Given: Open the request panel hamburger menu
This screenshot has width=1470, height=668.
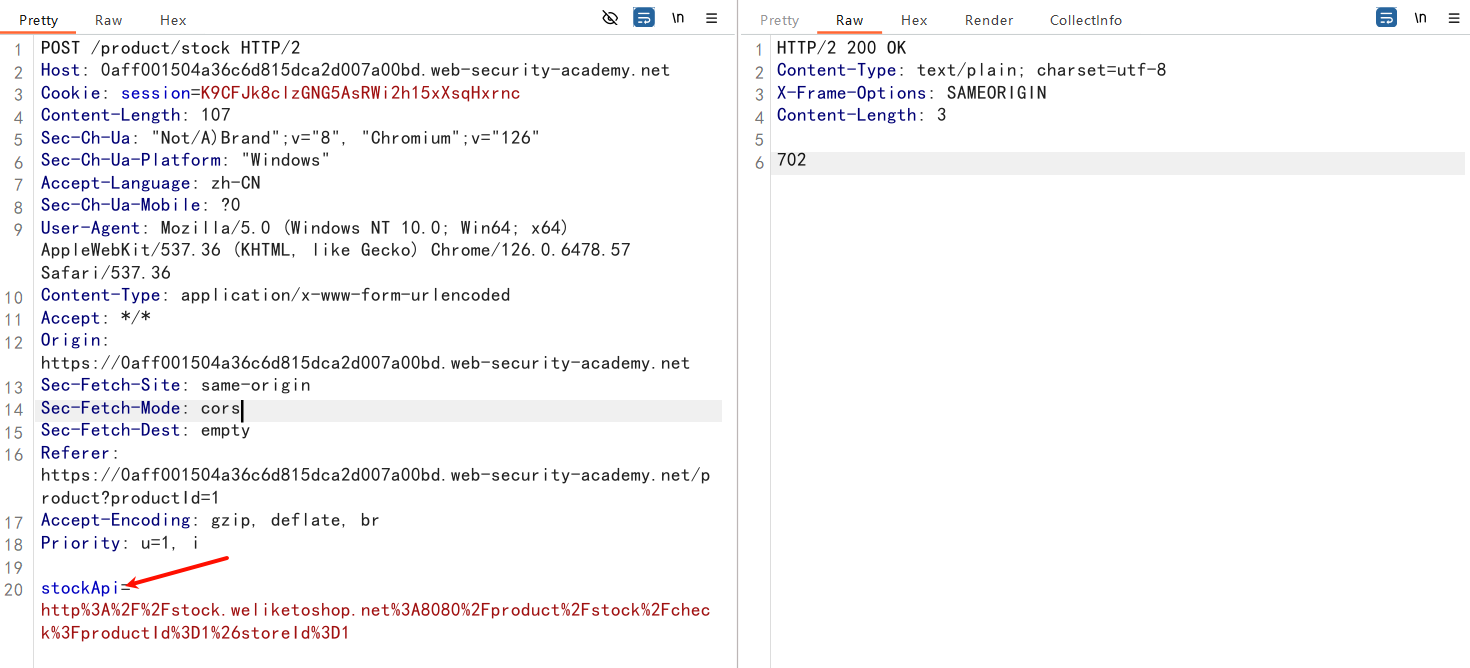Looking at the screenshot, I should tap(712, 18).
